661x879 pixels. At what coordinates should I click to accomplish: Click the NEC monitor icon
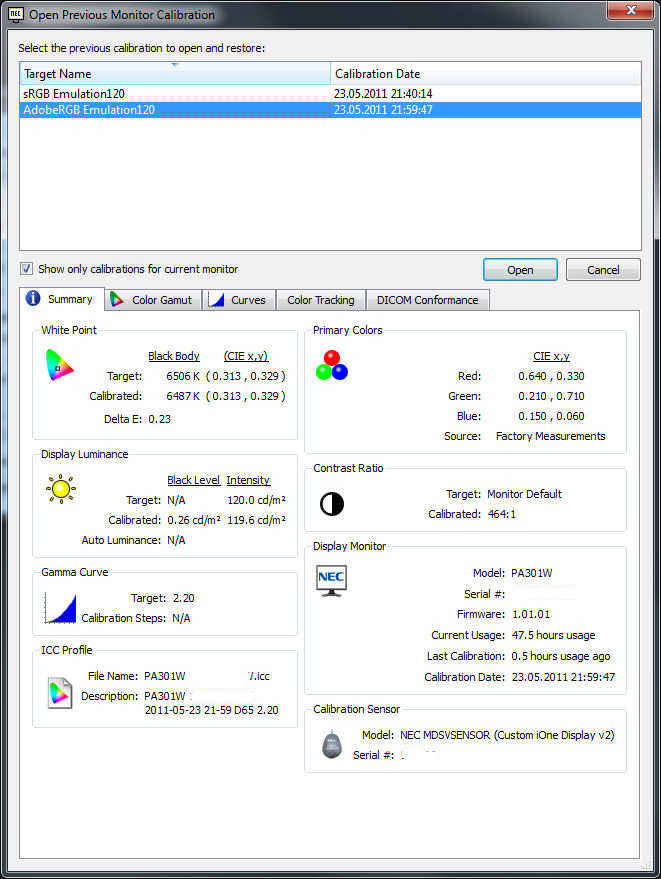[331, 581]
